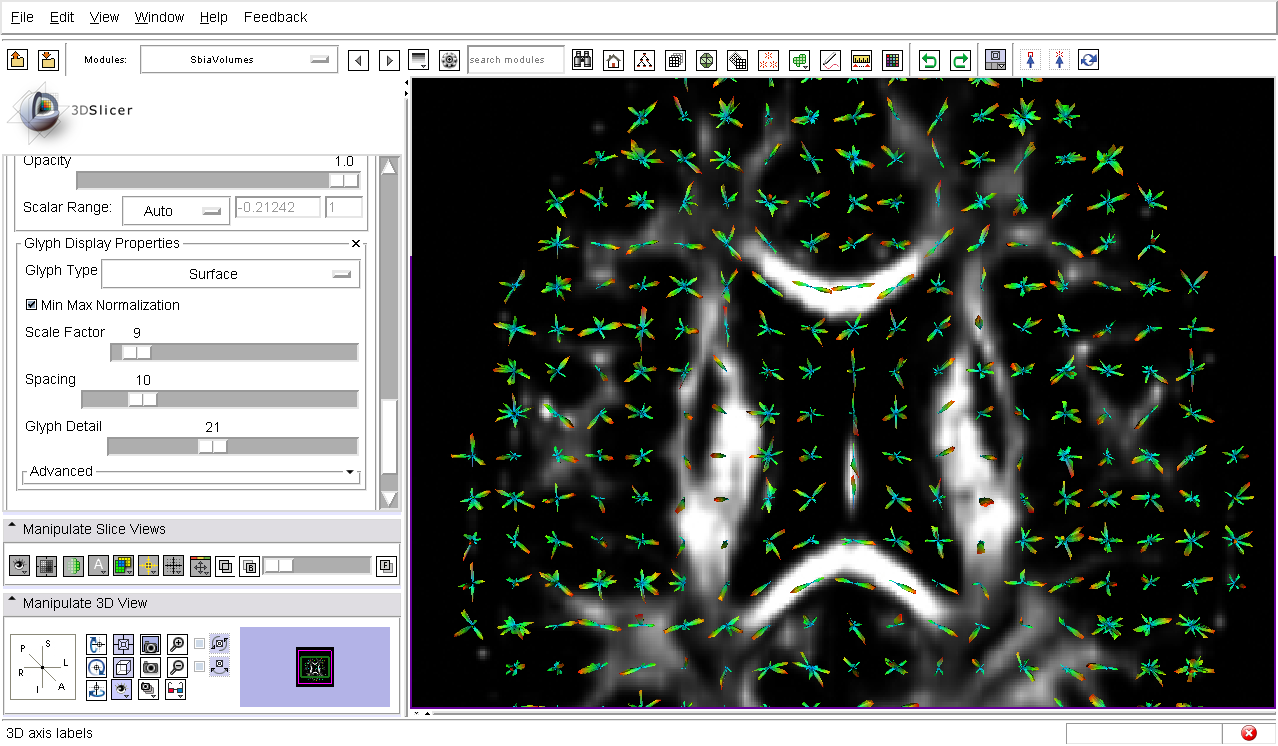Screen dimensions: 1278x746
Task: Collapse the Manipulate Slice Views panel
Action: [12, 528]
